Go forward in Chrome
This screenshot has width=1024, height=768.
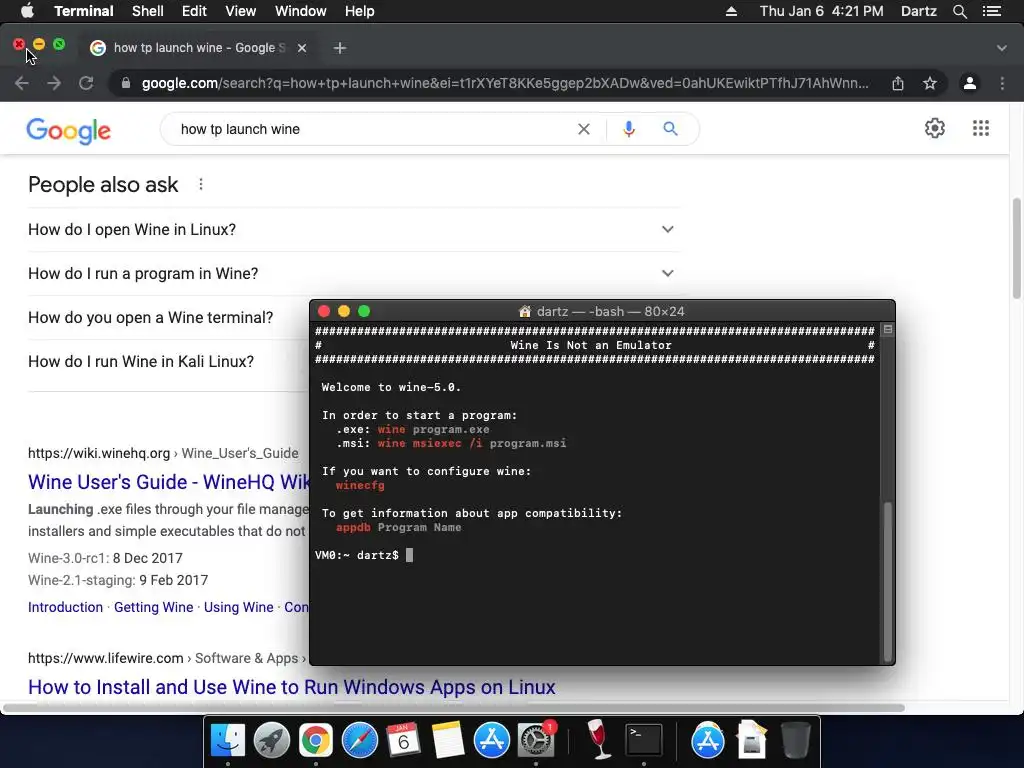pyautogui.click(x=54, y=83)
